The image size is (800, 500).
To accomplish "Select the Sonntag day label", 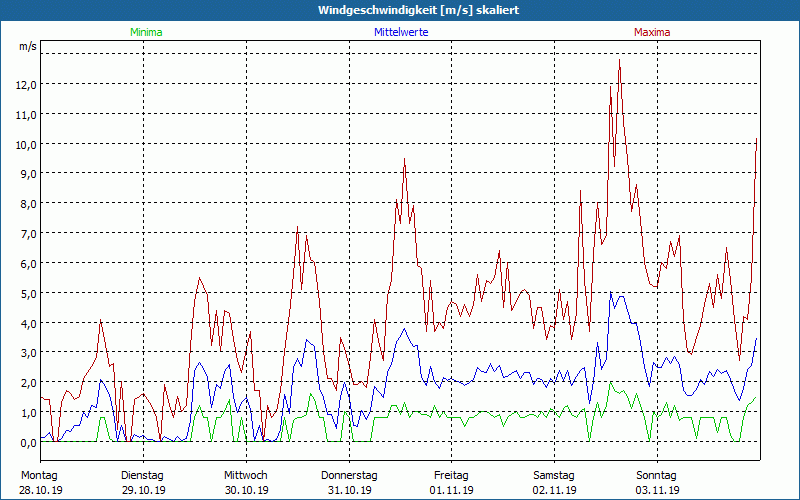I will [656, 475].
